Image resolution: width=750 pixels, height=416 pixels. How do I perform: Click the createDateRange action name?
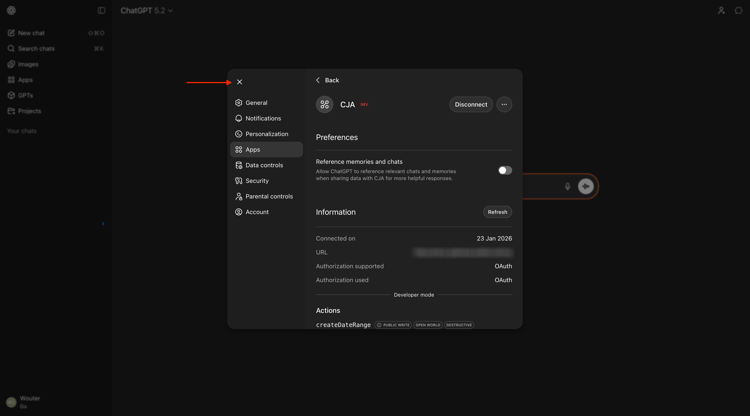(x=343, y=325)
